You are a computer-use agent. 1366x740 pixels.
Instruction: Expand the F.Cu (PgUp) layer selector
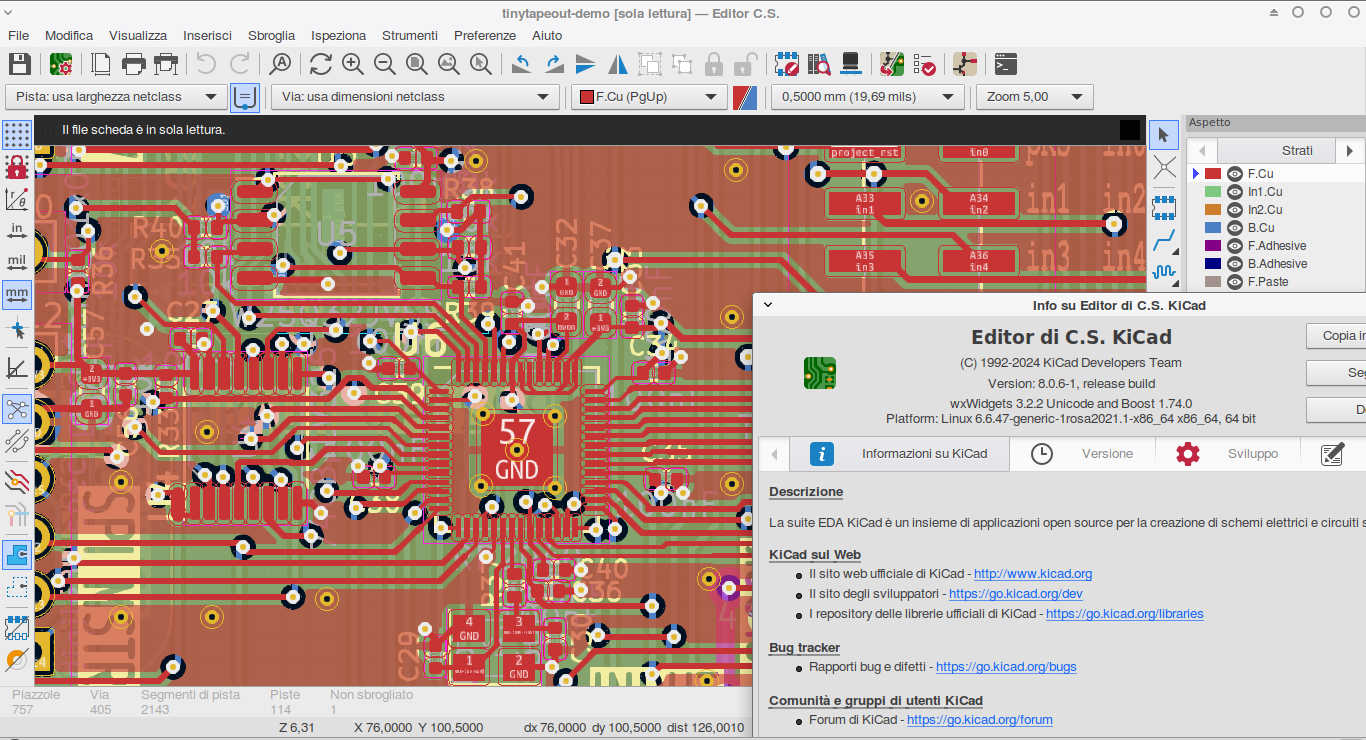coord(648,97)
